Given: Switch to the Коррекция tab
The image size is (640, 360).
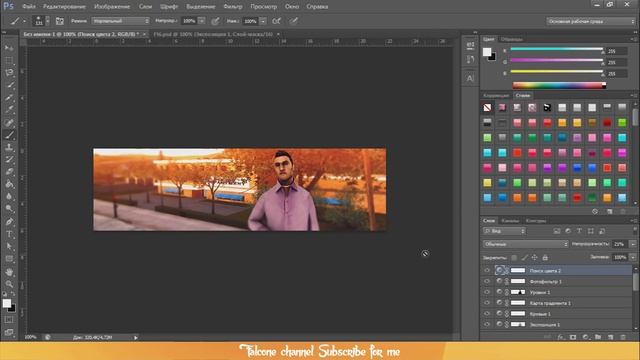Looking at the screenshot, I should click(x=496, y=96).
